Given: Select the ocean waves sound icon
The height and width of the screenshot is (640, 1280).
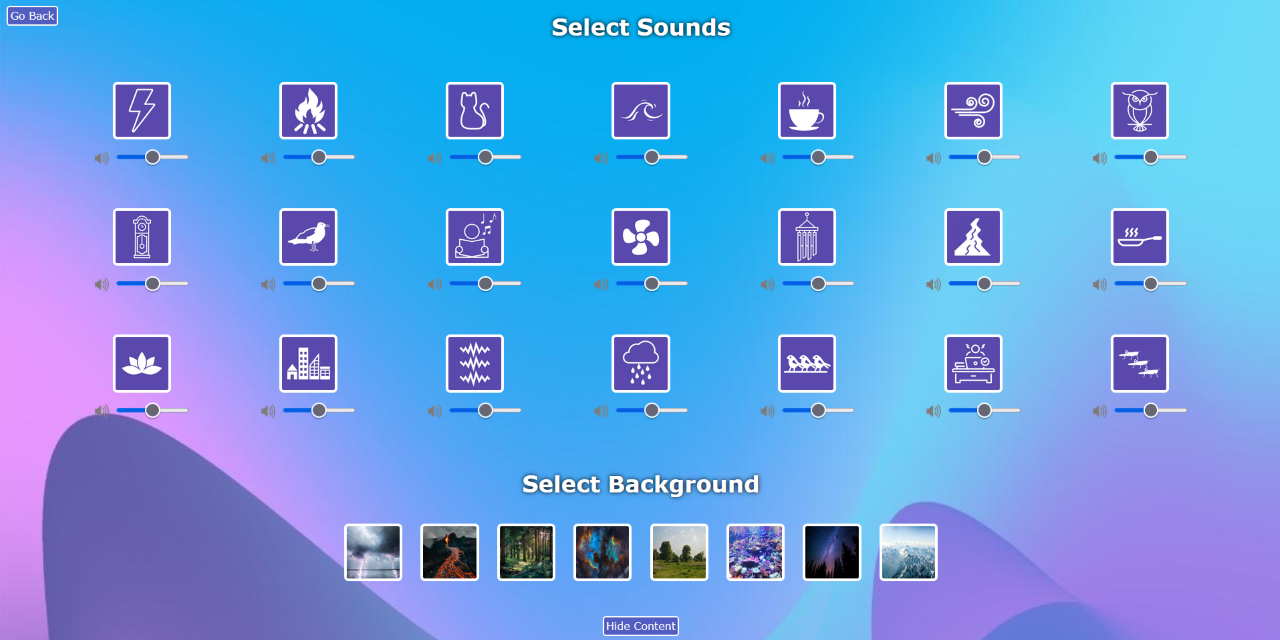Looking at the screenshot, I should 641,111.
